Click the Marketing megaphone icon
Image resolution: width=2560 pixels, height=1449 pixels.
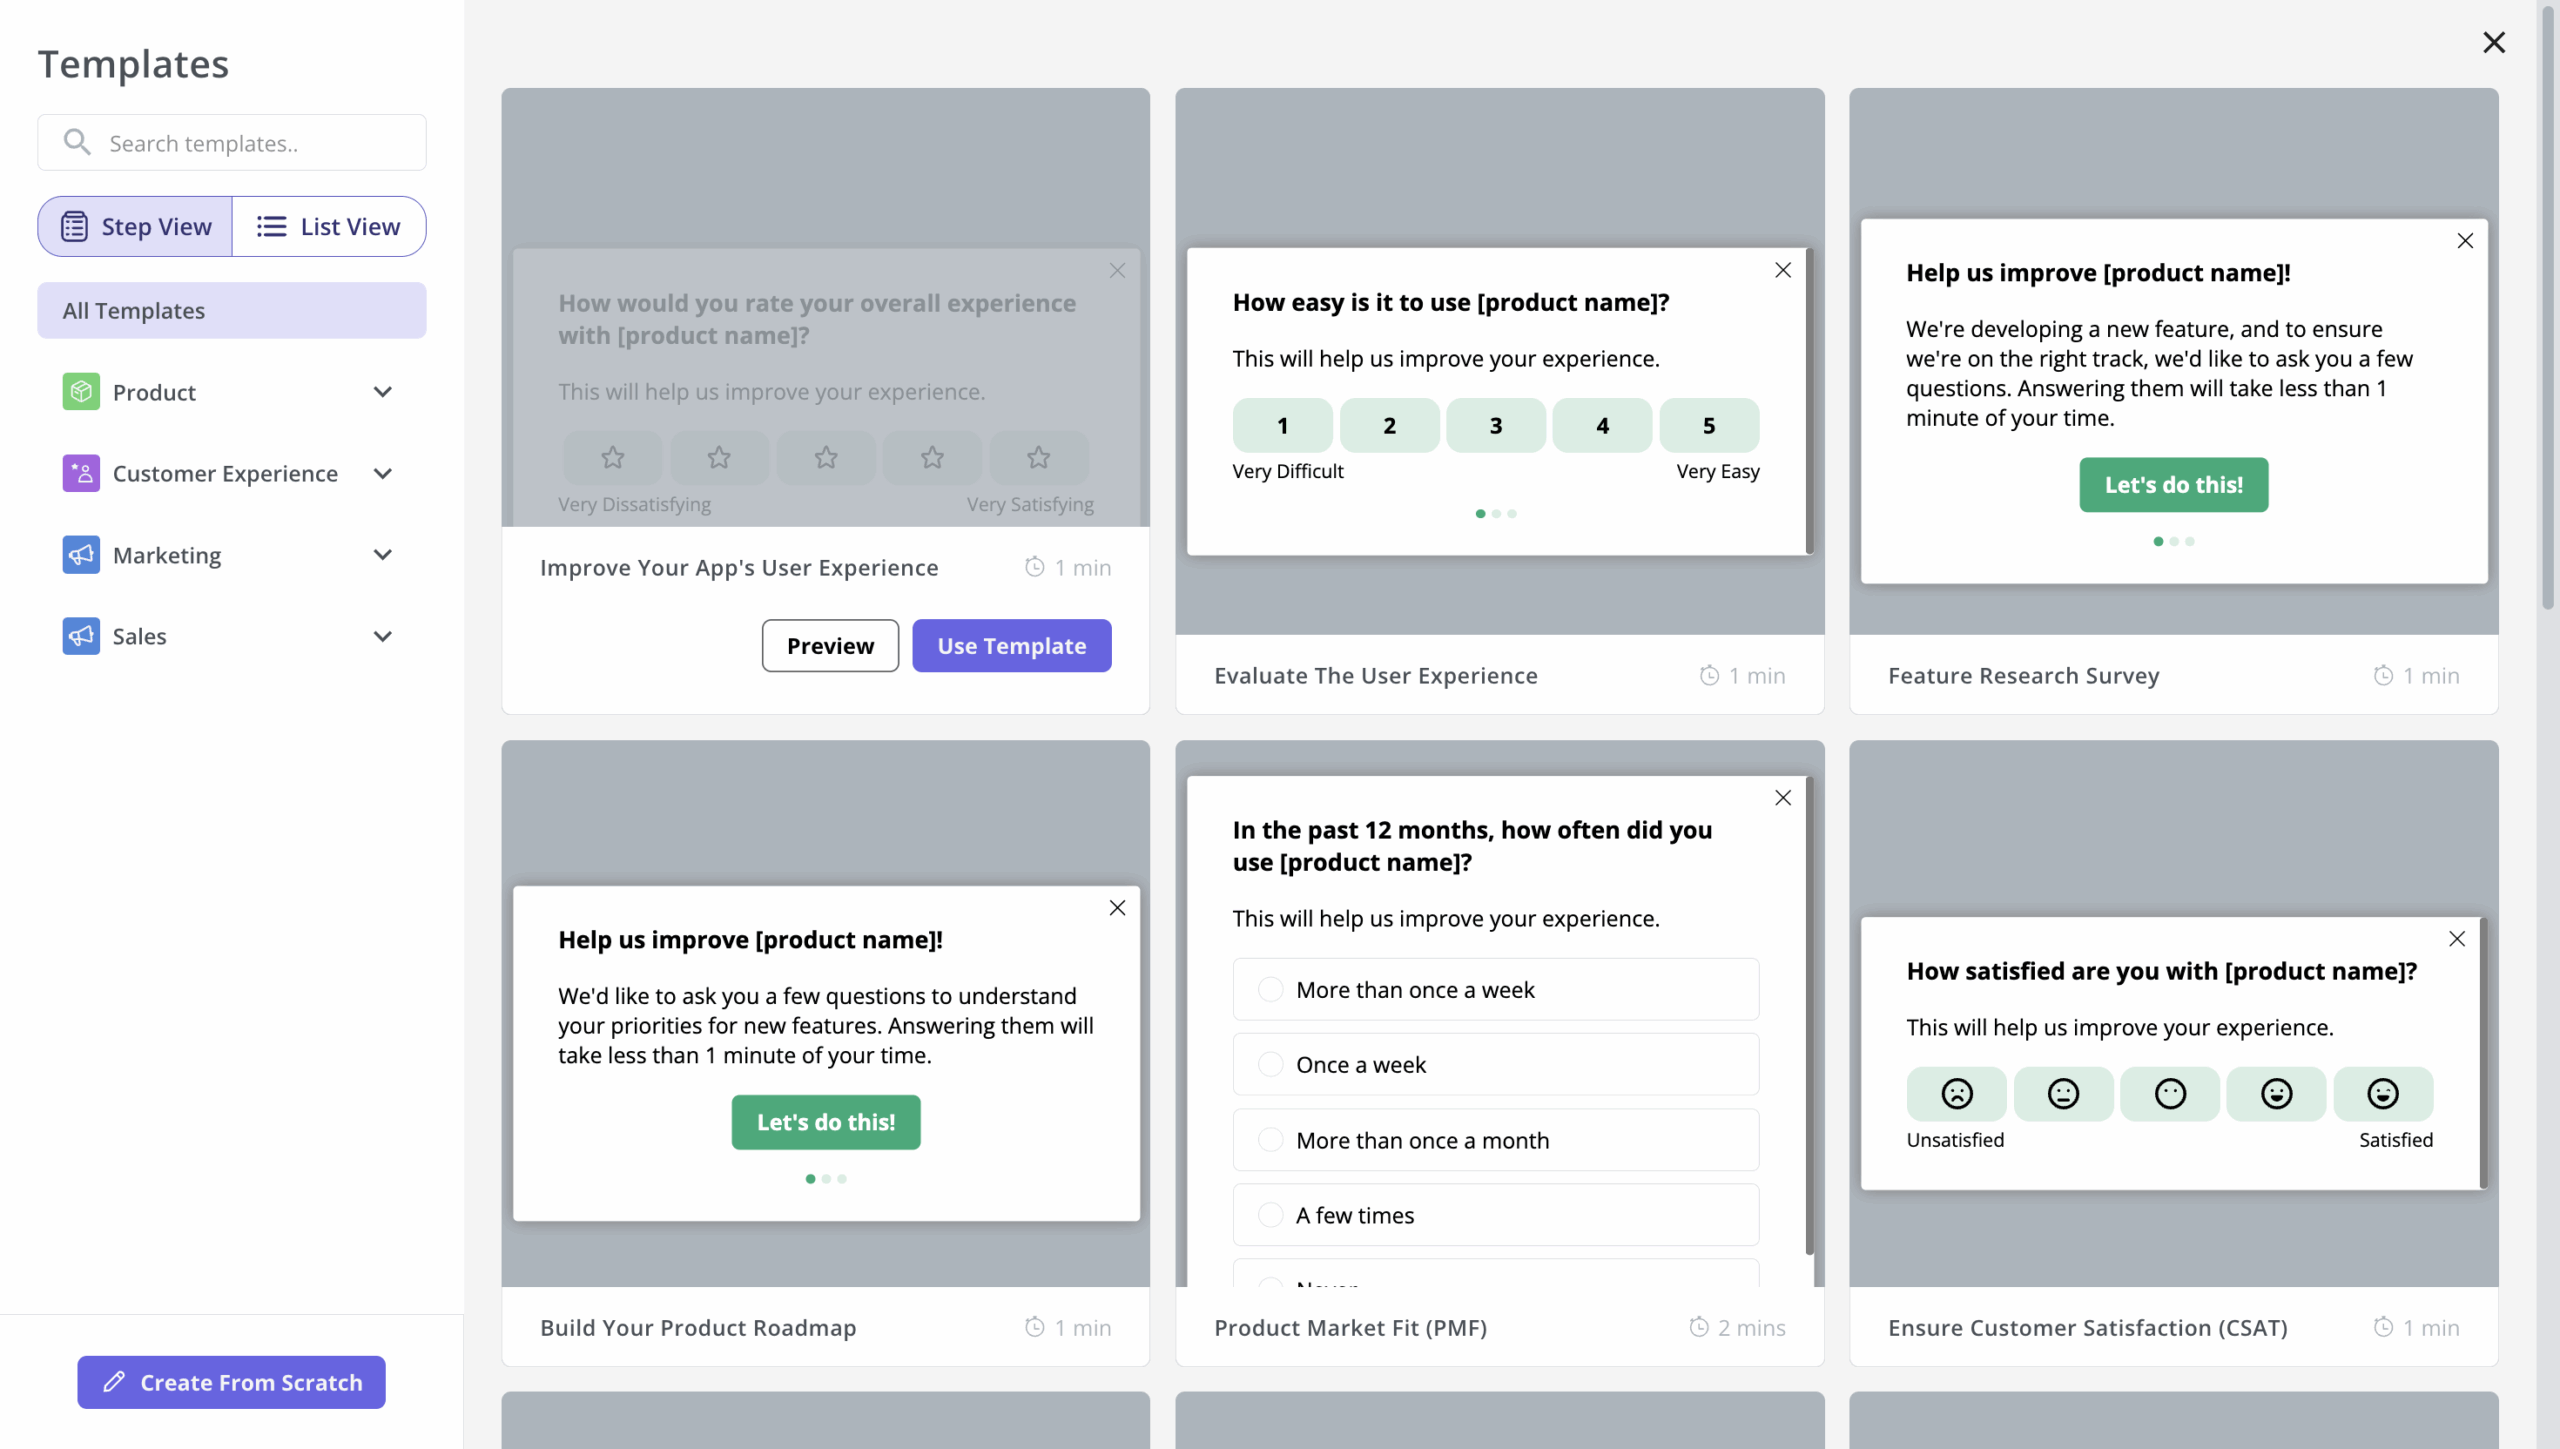[81, 555]
